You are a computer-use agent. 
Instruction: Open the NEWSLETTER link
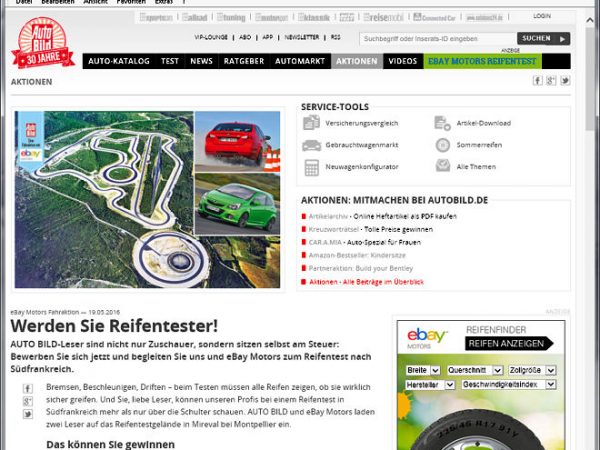[302, 37]
